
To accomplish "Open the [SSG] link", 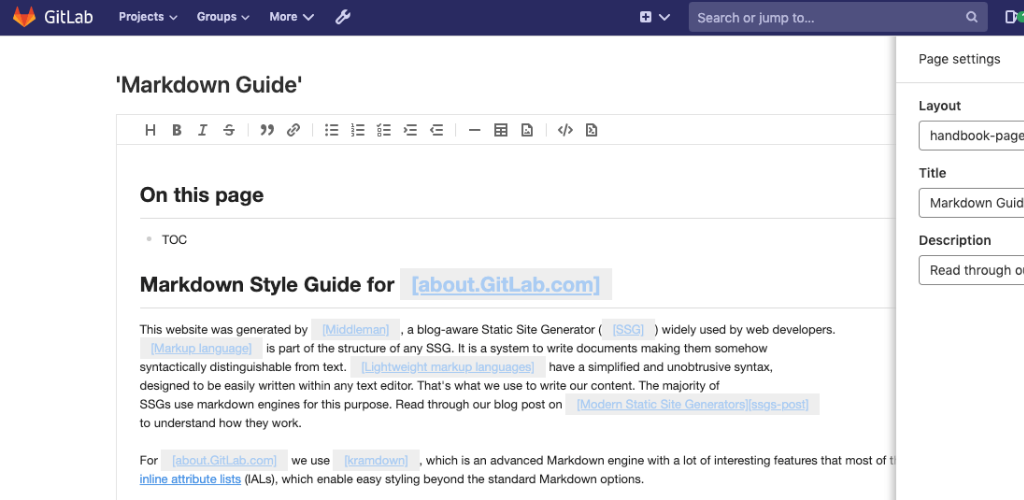I will tap(628, 330).
